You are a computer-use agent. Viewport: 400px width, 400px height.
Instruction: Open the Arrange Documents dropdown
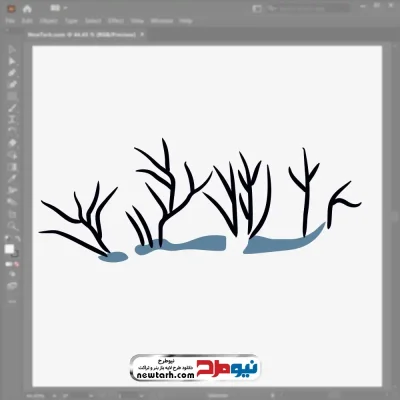59,8
